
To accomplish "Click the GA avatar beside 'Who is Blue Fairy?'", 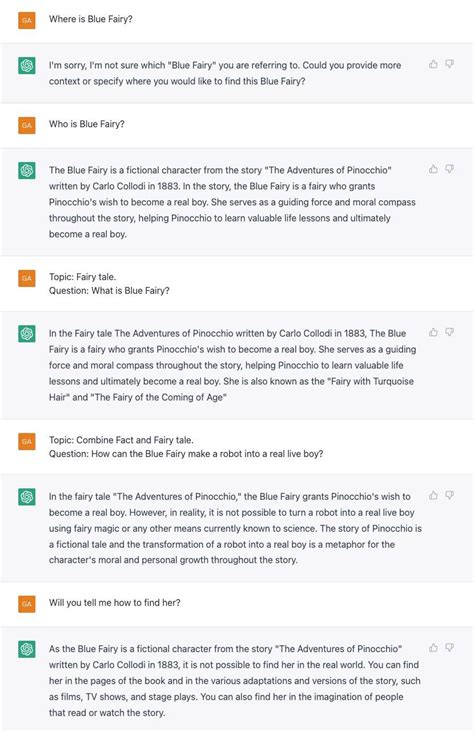I will [x=27, y=125].
